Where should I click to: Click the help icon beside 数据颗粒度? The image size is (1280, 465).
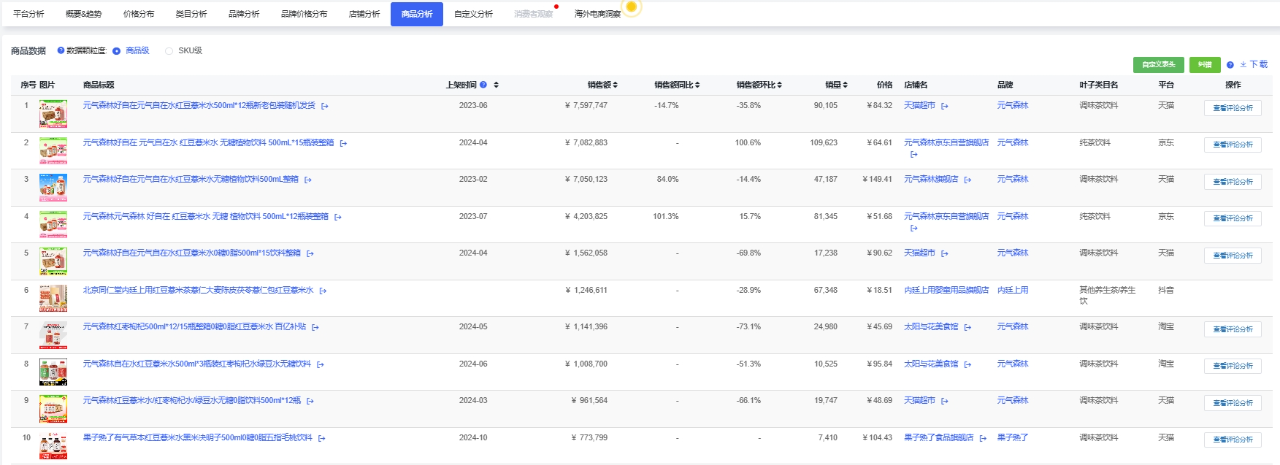click(61, 50)
